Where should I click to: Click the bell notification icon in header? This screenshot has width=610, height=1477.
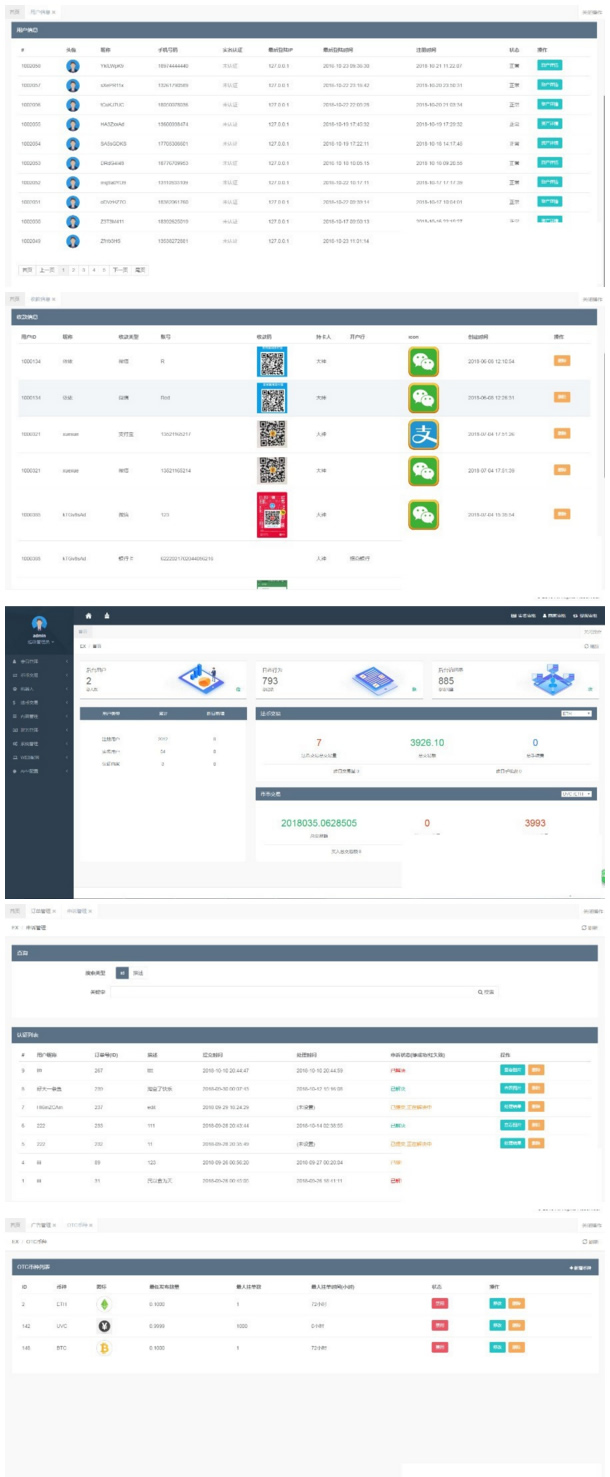click(x=107, y=614)
